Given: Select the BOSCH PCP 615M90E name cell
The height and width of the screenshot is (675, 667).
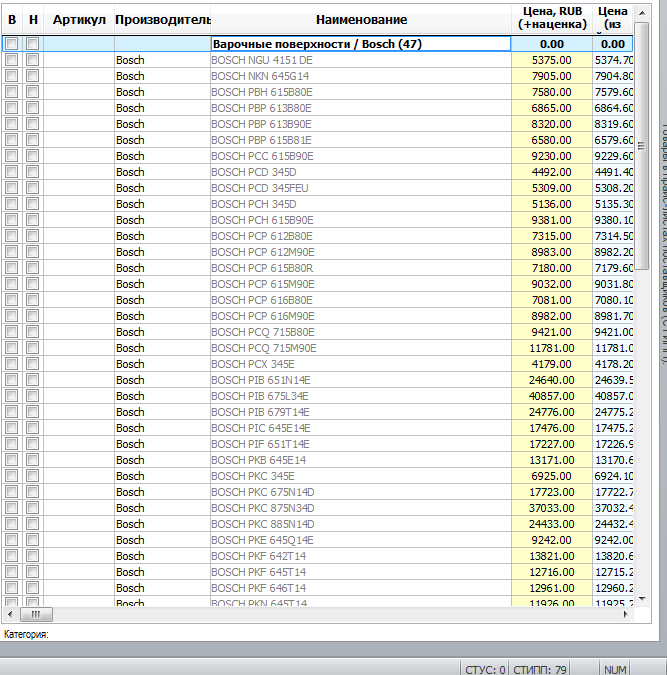Looking at the screenshot, I should pyautogui.click(x=361, y=284).
